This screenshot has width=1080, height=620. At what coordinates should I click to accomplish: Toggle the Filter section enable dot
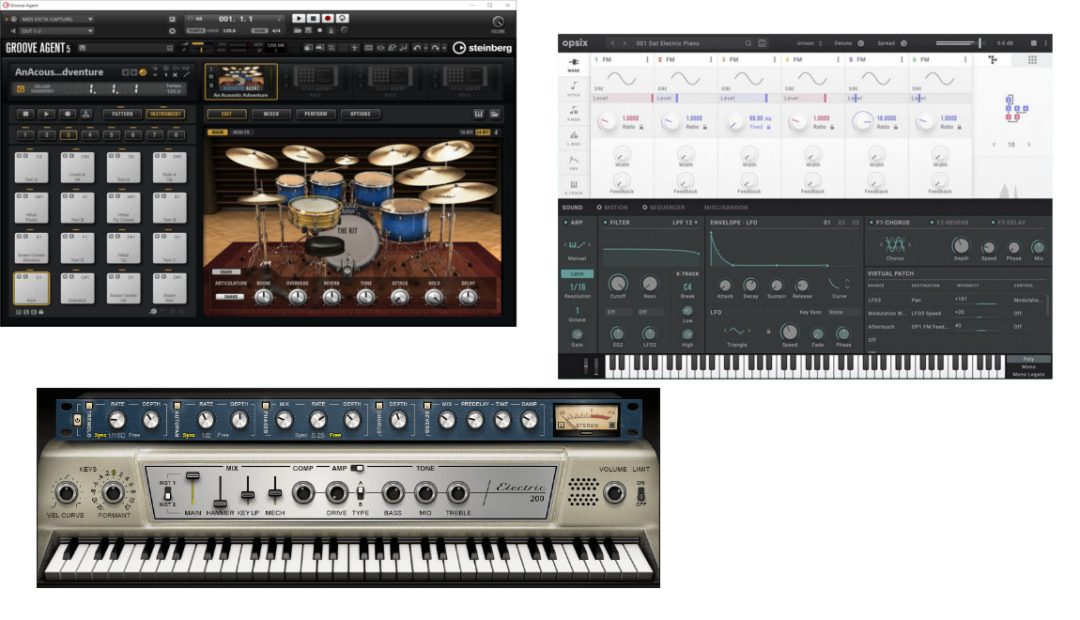(605, 223)
